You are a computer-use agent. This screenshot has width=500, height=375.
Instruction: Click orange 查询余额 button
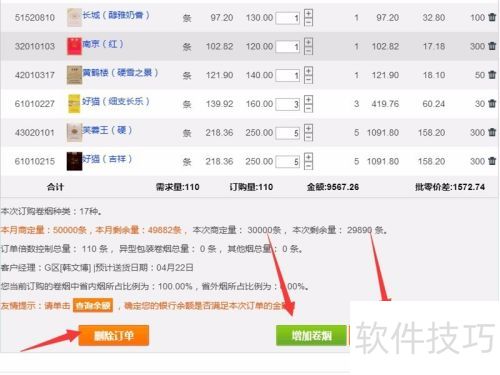coord(93,305)
